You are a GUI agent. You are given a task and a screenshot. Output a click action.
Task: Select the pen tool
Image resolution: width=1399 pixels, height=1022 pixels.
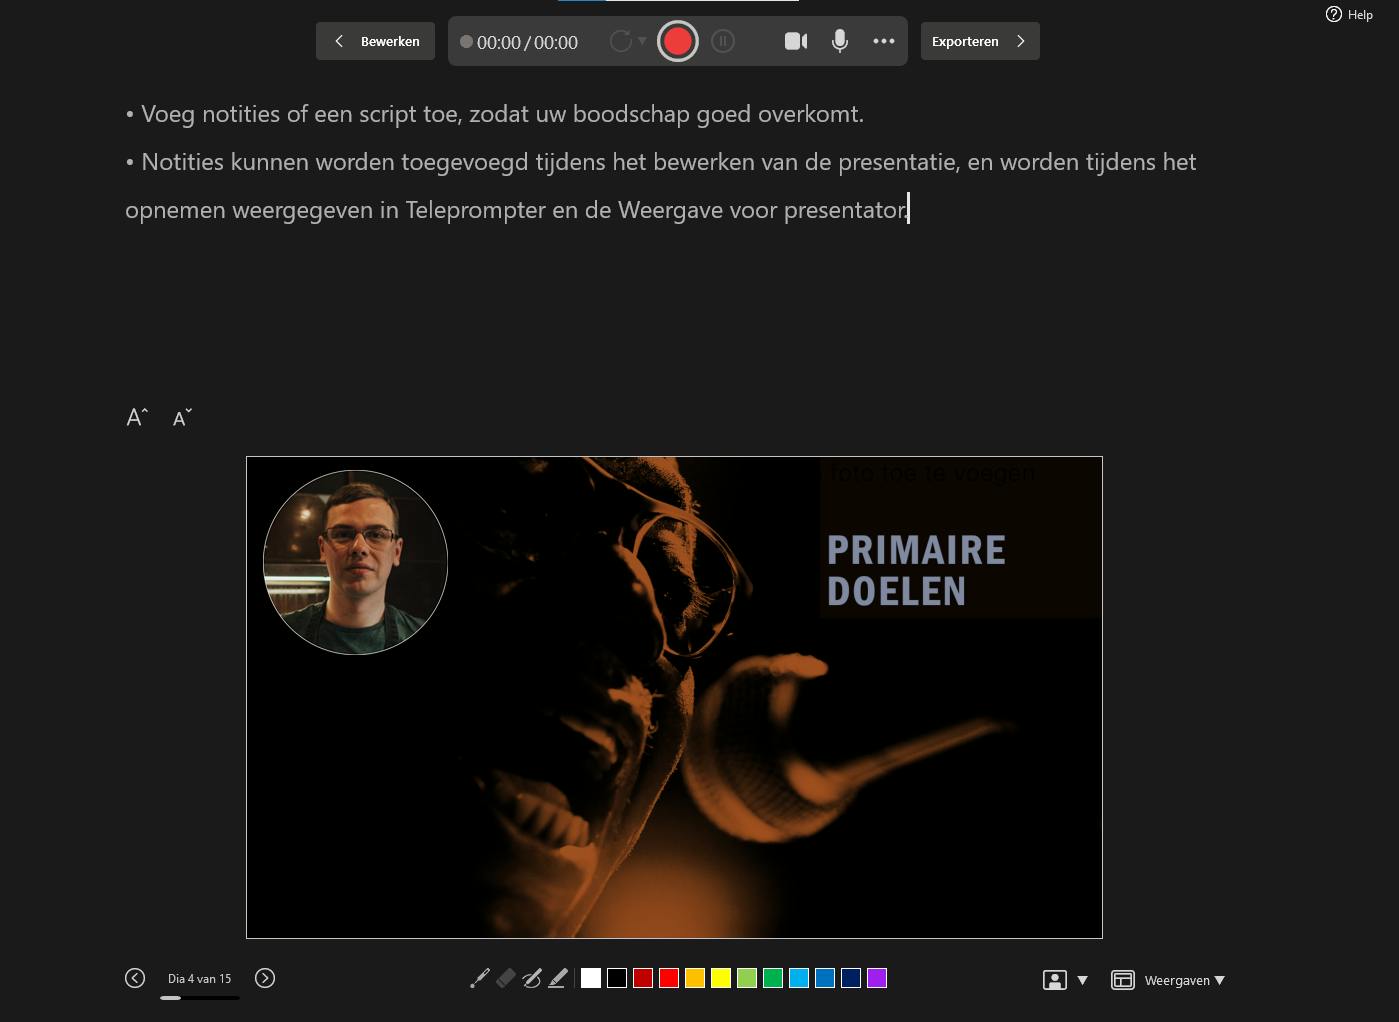(532, 978)
